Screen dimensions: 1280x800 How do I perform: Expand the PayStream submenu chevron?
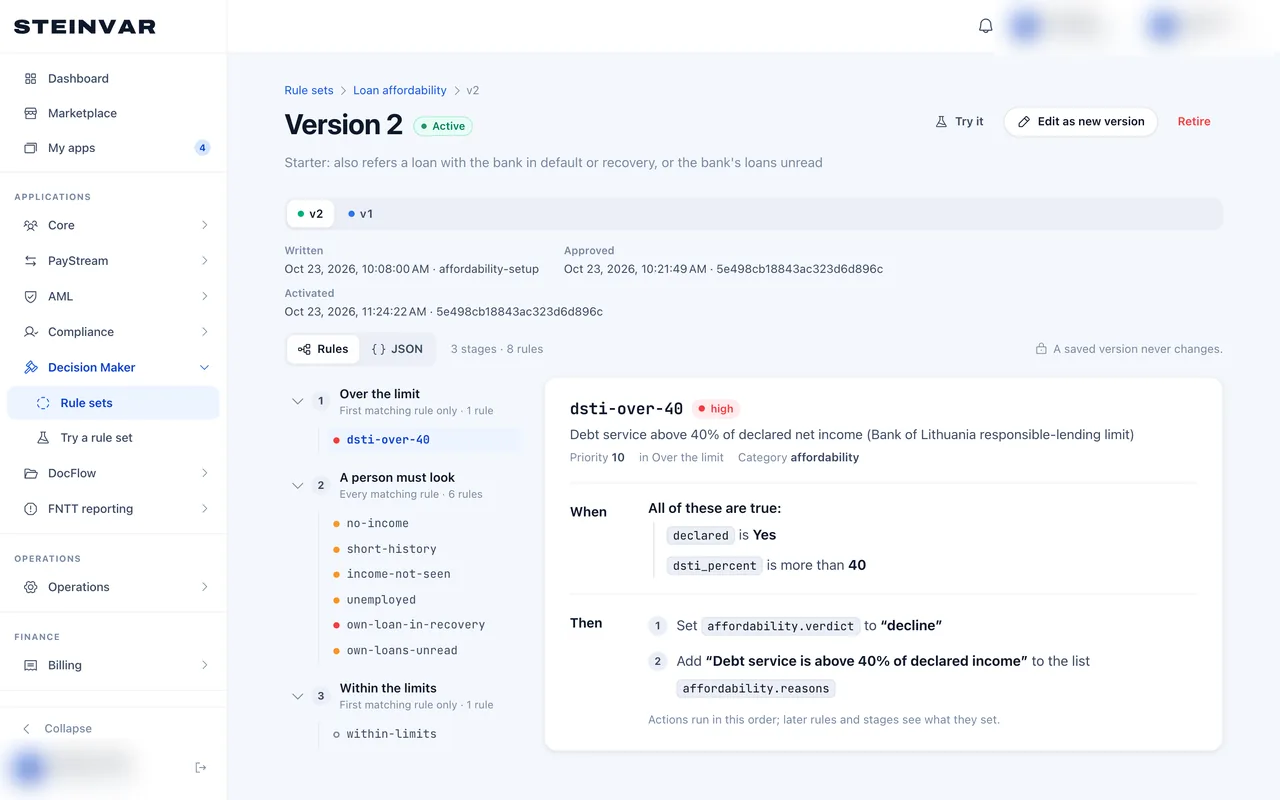pos(204,261)
